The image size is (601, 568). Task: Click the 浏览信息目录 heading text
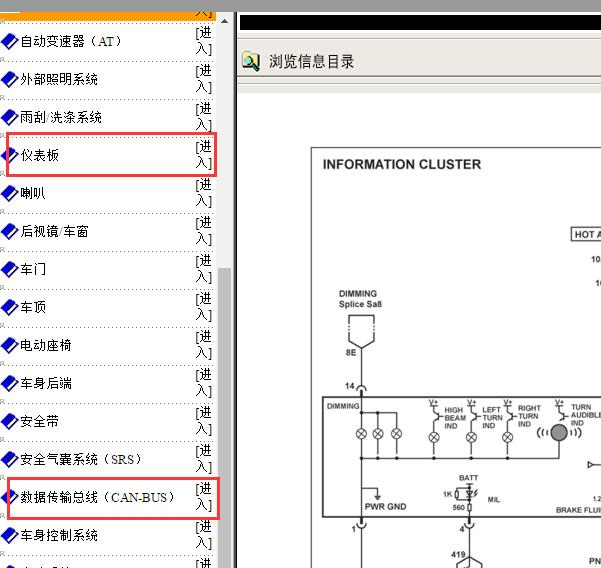(x=311, y=62)
